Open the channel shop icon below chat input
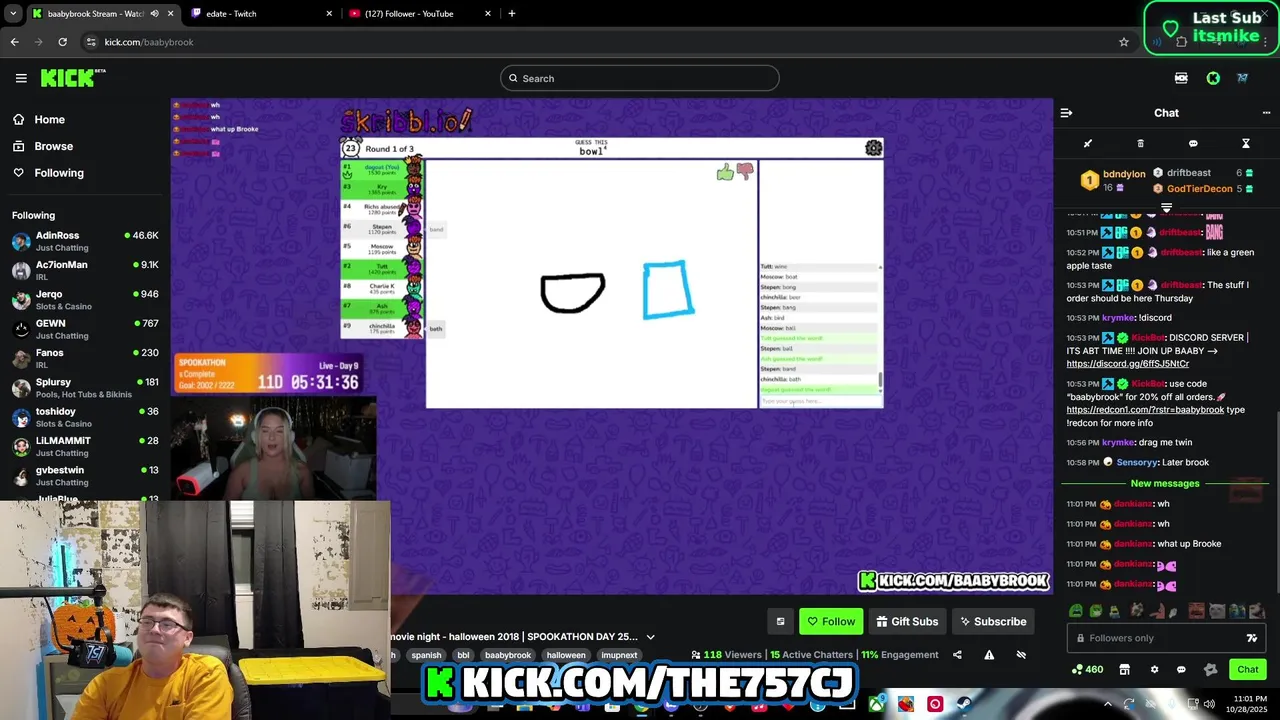The image size is (1280, 720). (1124, 670)
